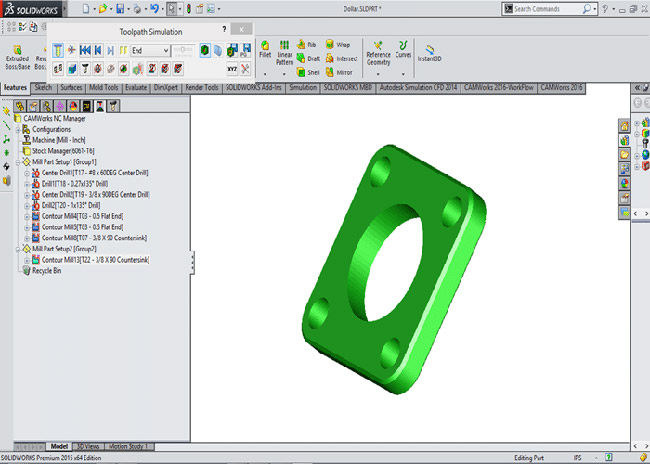Image resolution: width=650 pixels, height=464 pixels.
Task: Open Autodesk Simulation CFD 2014 tab
Action: (x=418, y=87)
